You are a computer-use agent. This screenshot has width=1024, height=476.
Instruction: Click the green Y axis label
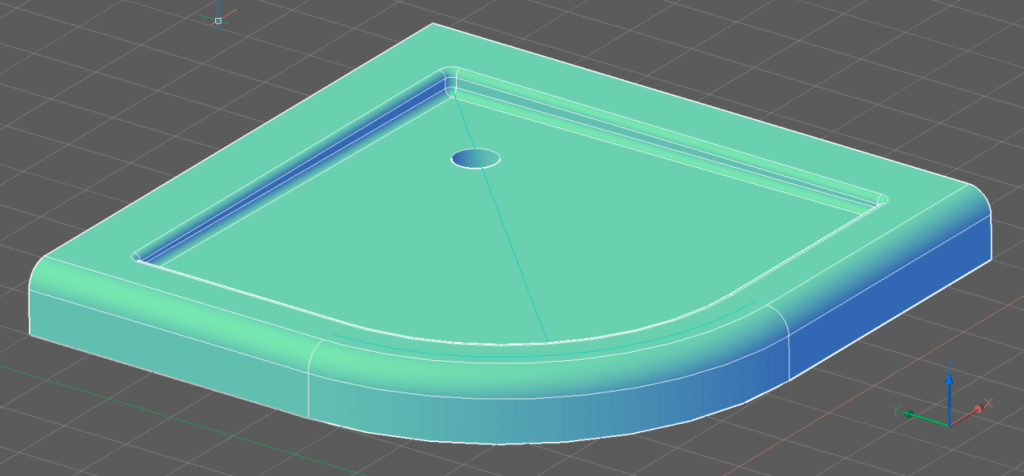pyautogui.click(x=897, y=410)
